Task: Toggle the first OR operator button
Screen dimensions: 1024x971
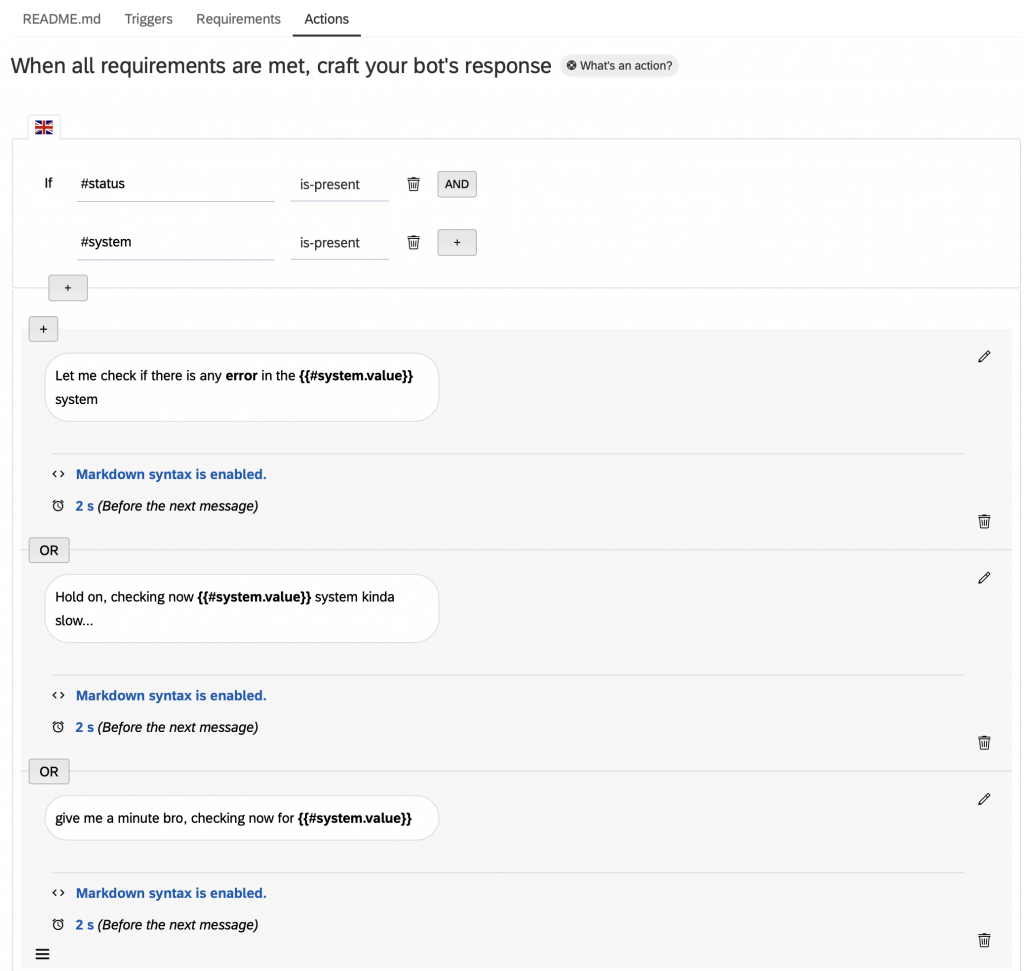Action: (49, 550)
